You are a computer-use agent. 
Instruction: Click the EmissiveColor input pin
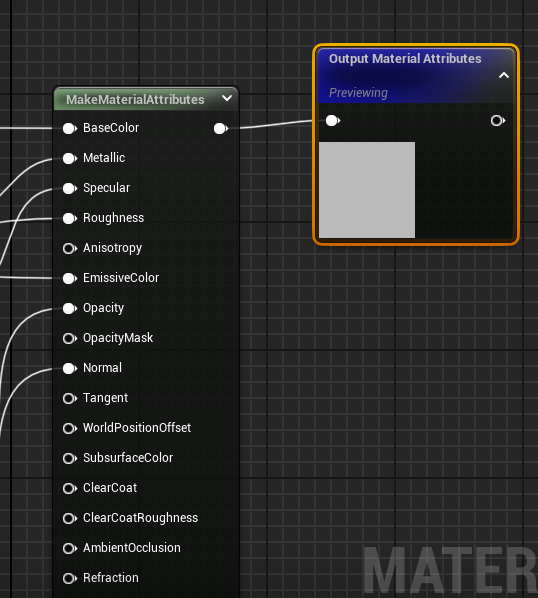point(70,278)
